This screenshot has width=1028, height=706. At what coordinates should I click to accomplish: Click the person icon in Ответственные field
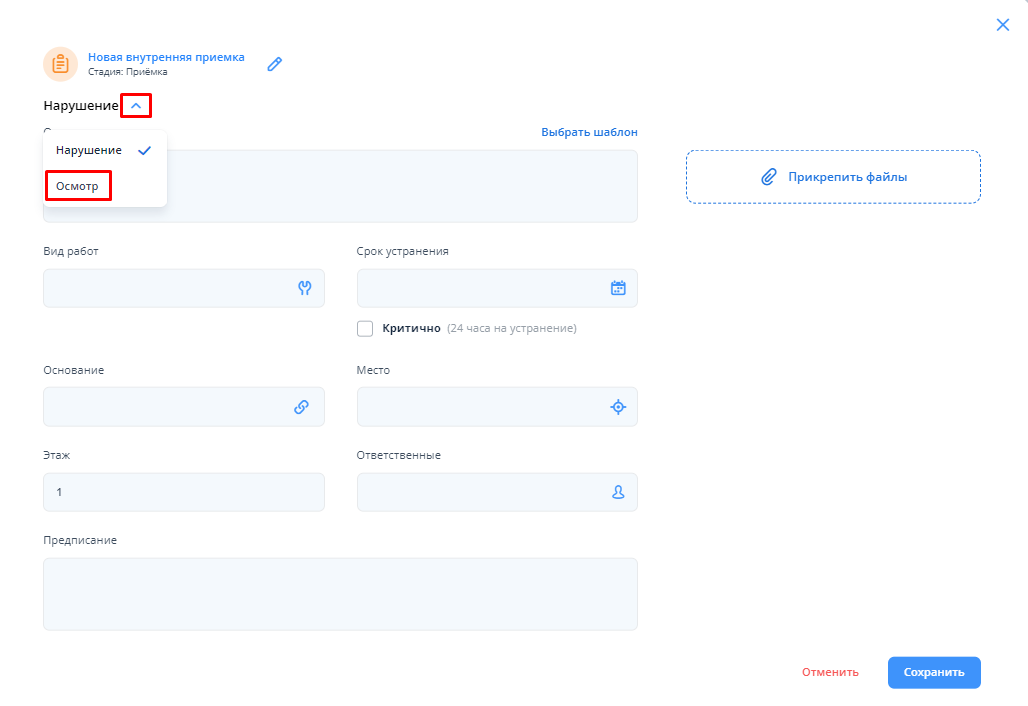point(618,492)
